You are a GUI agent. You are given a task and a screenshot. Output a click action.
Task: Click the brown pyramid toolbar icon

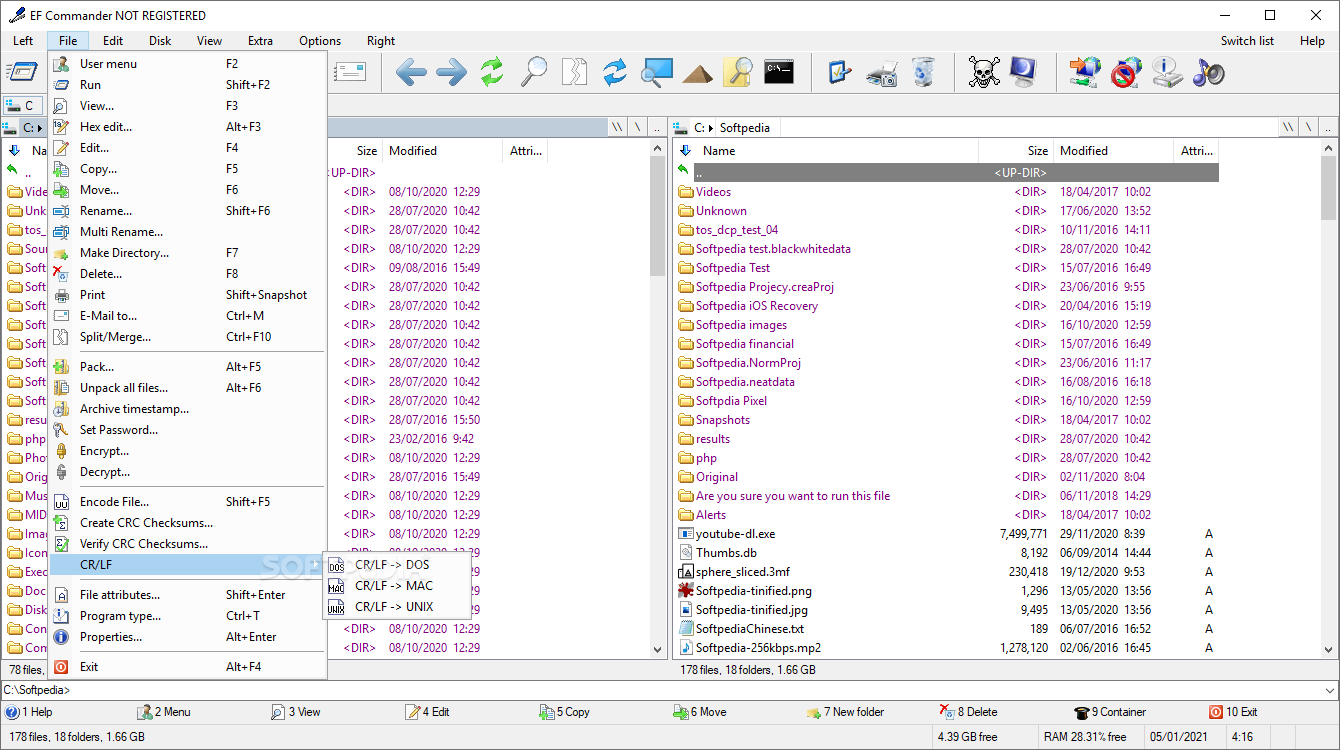(698, 74)
